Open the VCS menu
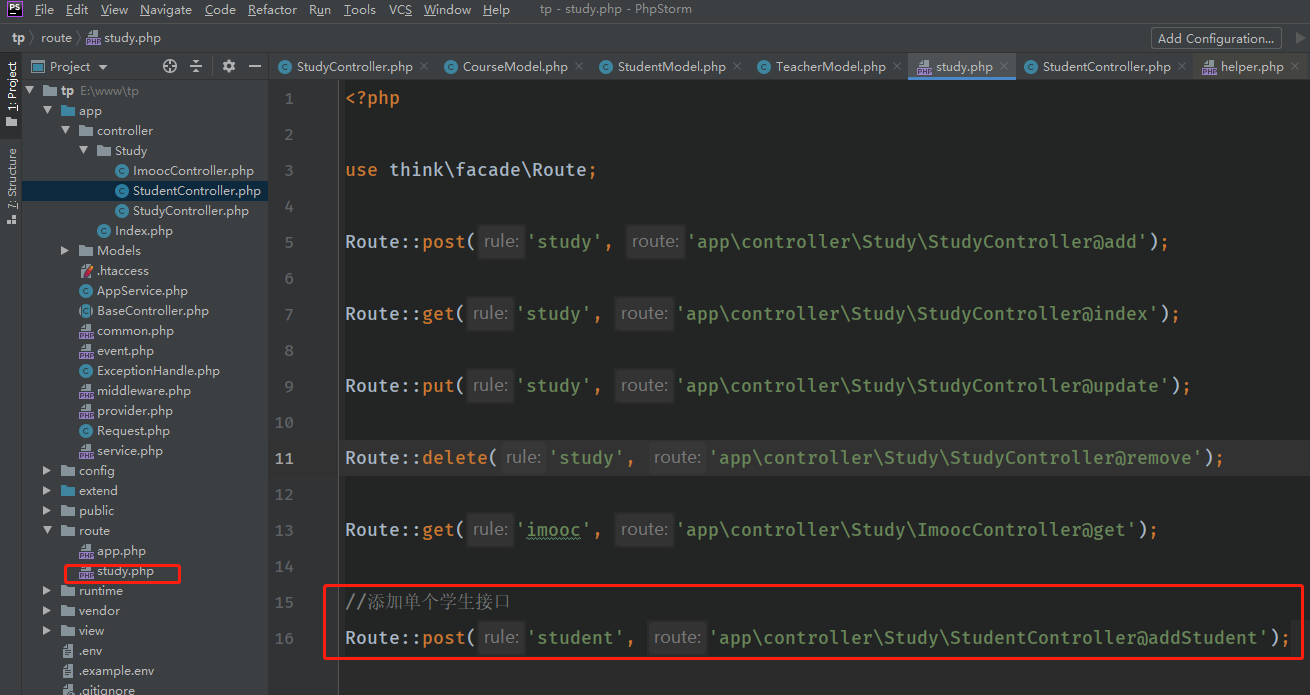The height and width of the screenshot is (695, 1310). point(400,10)
